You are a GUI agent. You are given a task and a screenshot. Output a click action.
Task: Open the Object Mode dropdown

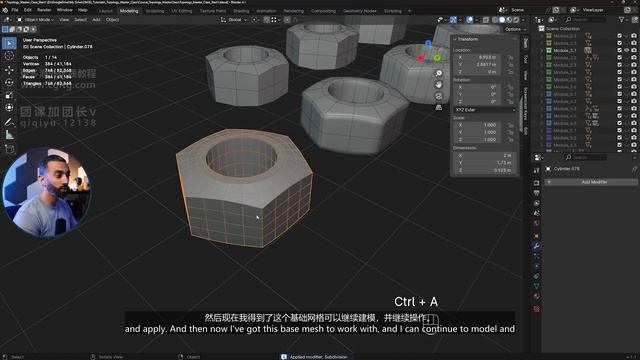36,20
